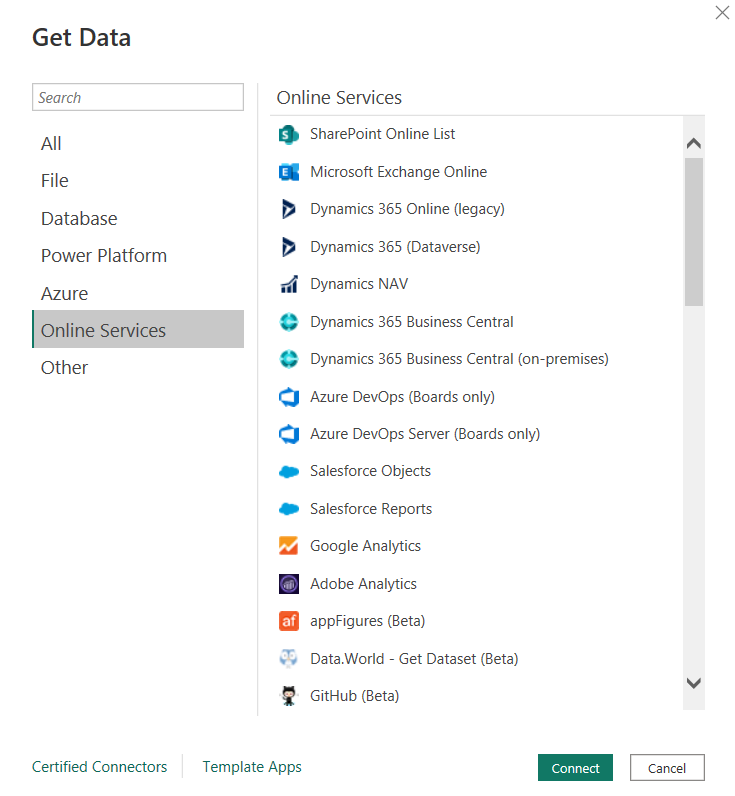
Task: Switch to the Database category
Action: pyautogui.click(x=79, y=218)
